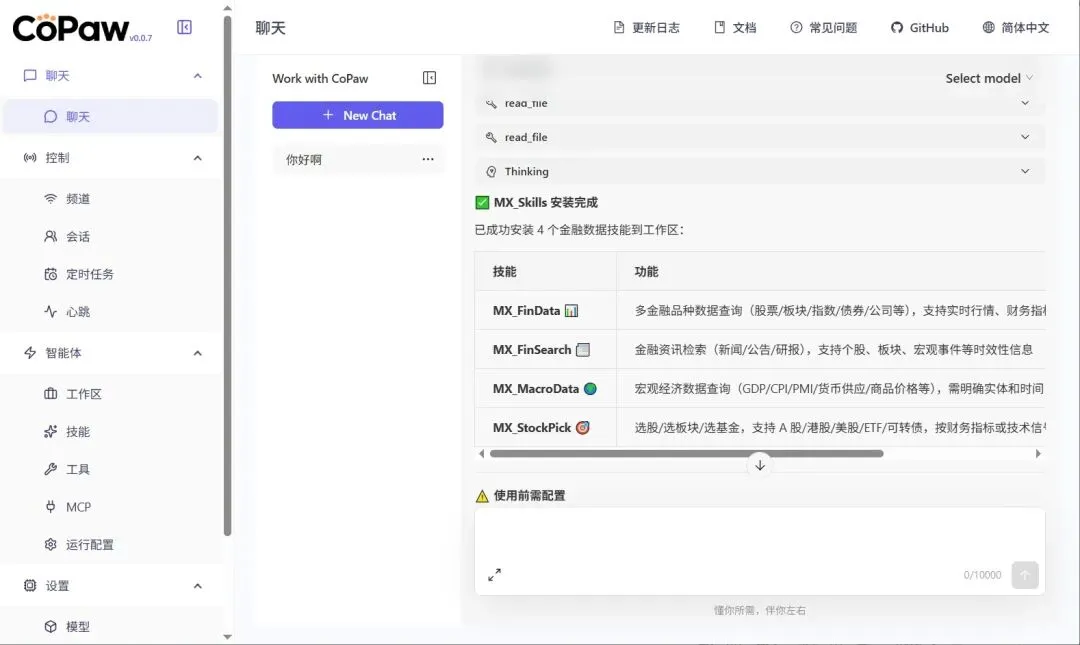This screenshot has height=645, width=1080.
Task: Click the 使用前需配置 heading
Action: [x=529, y=495]
